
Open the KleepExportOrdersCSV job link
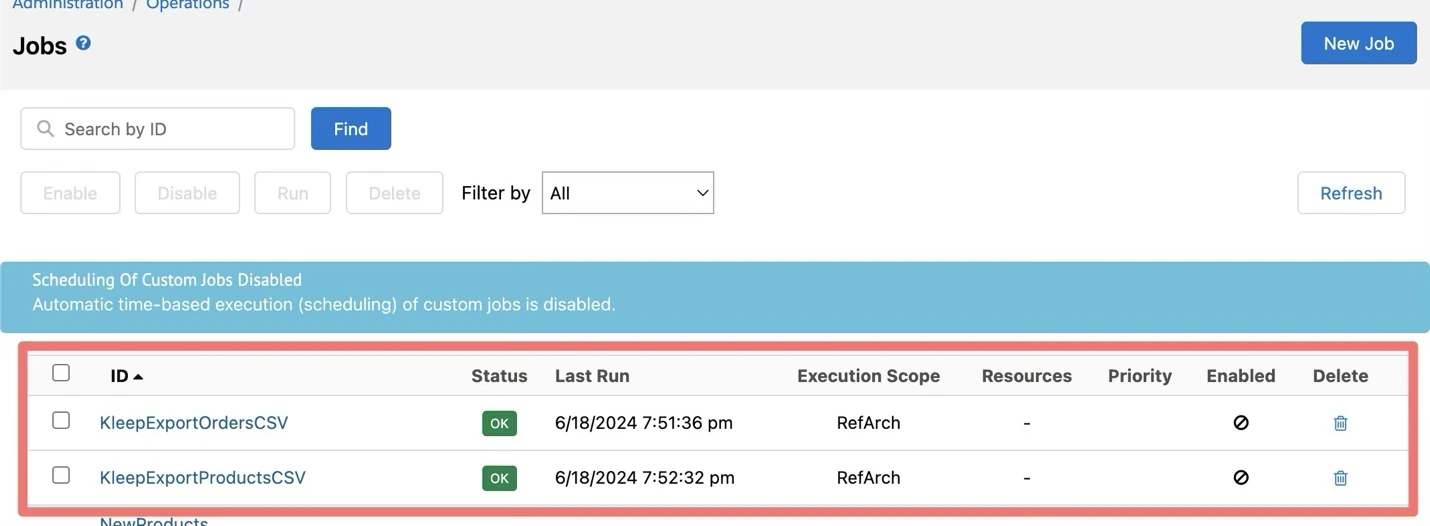[x=194, y=423]
